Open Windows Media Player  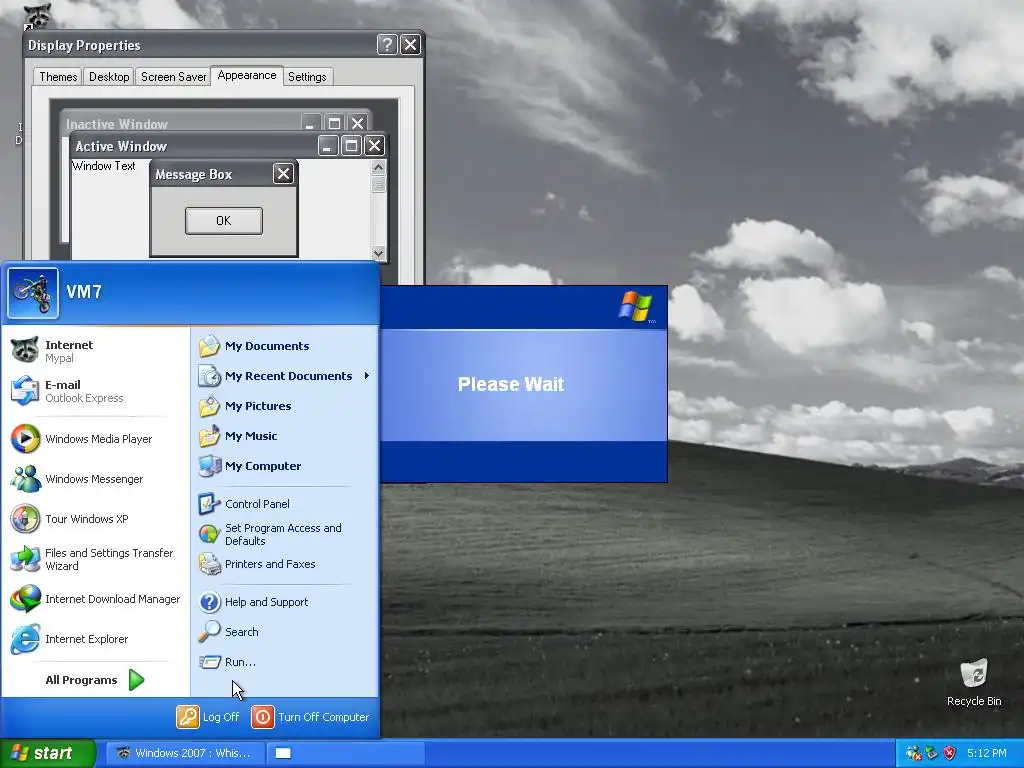point(95,439)
